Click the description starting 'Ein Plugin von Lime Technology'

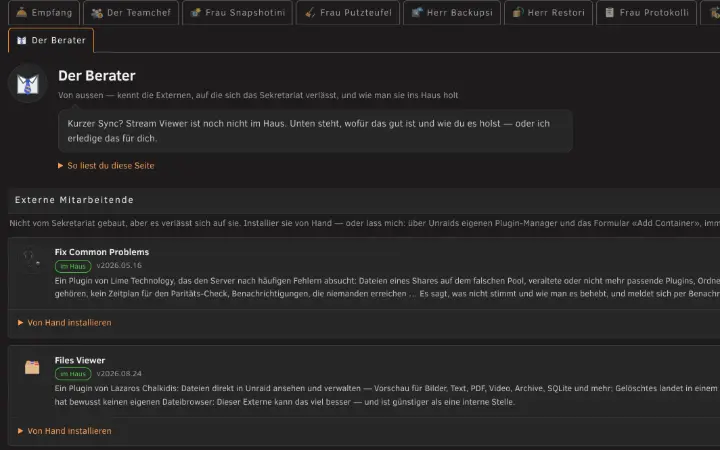[387, 287]
